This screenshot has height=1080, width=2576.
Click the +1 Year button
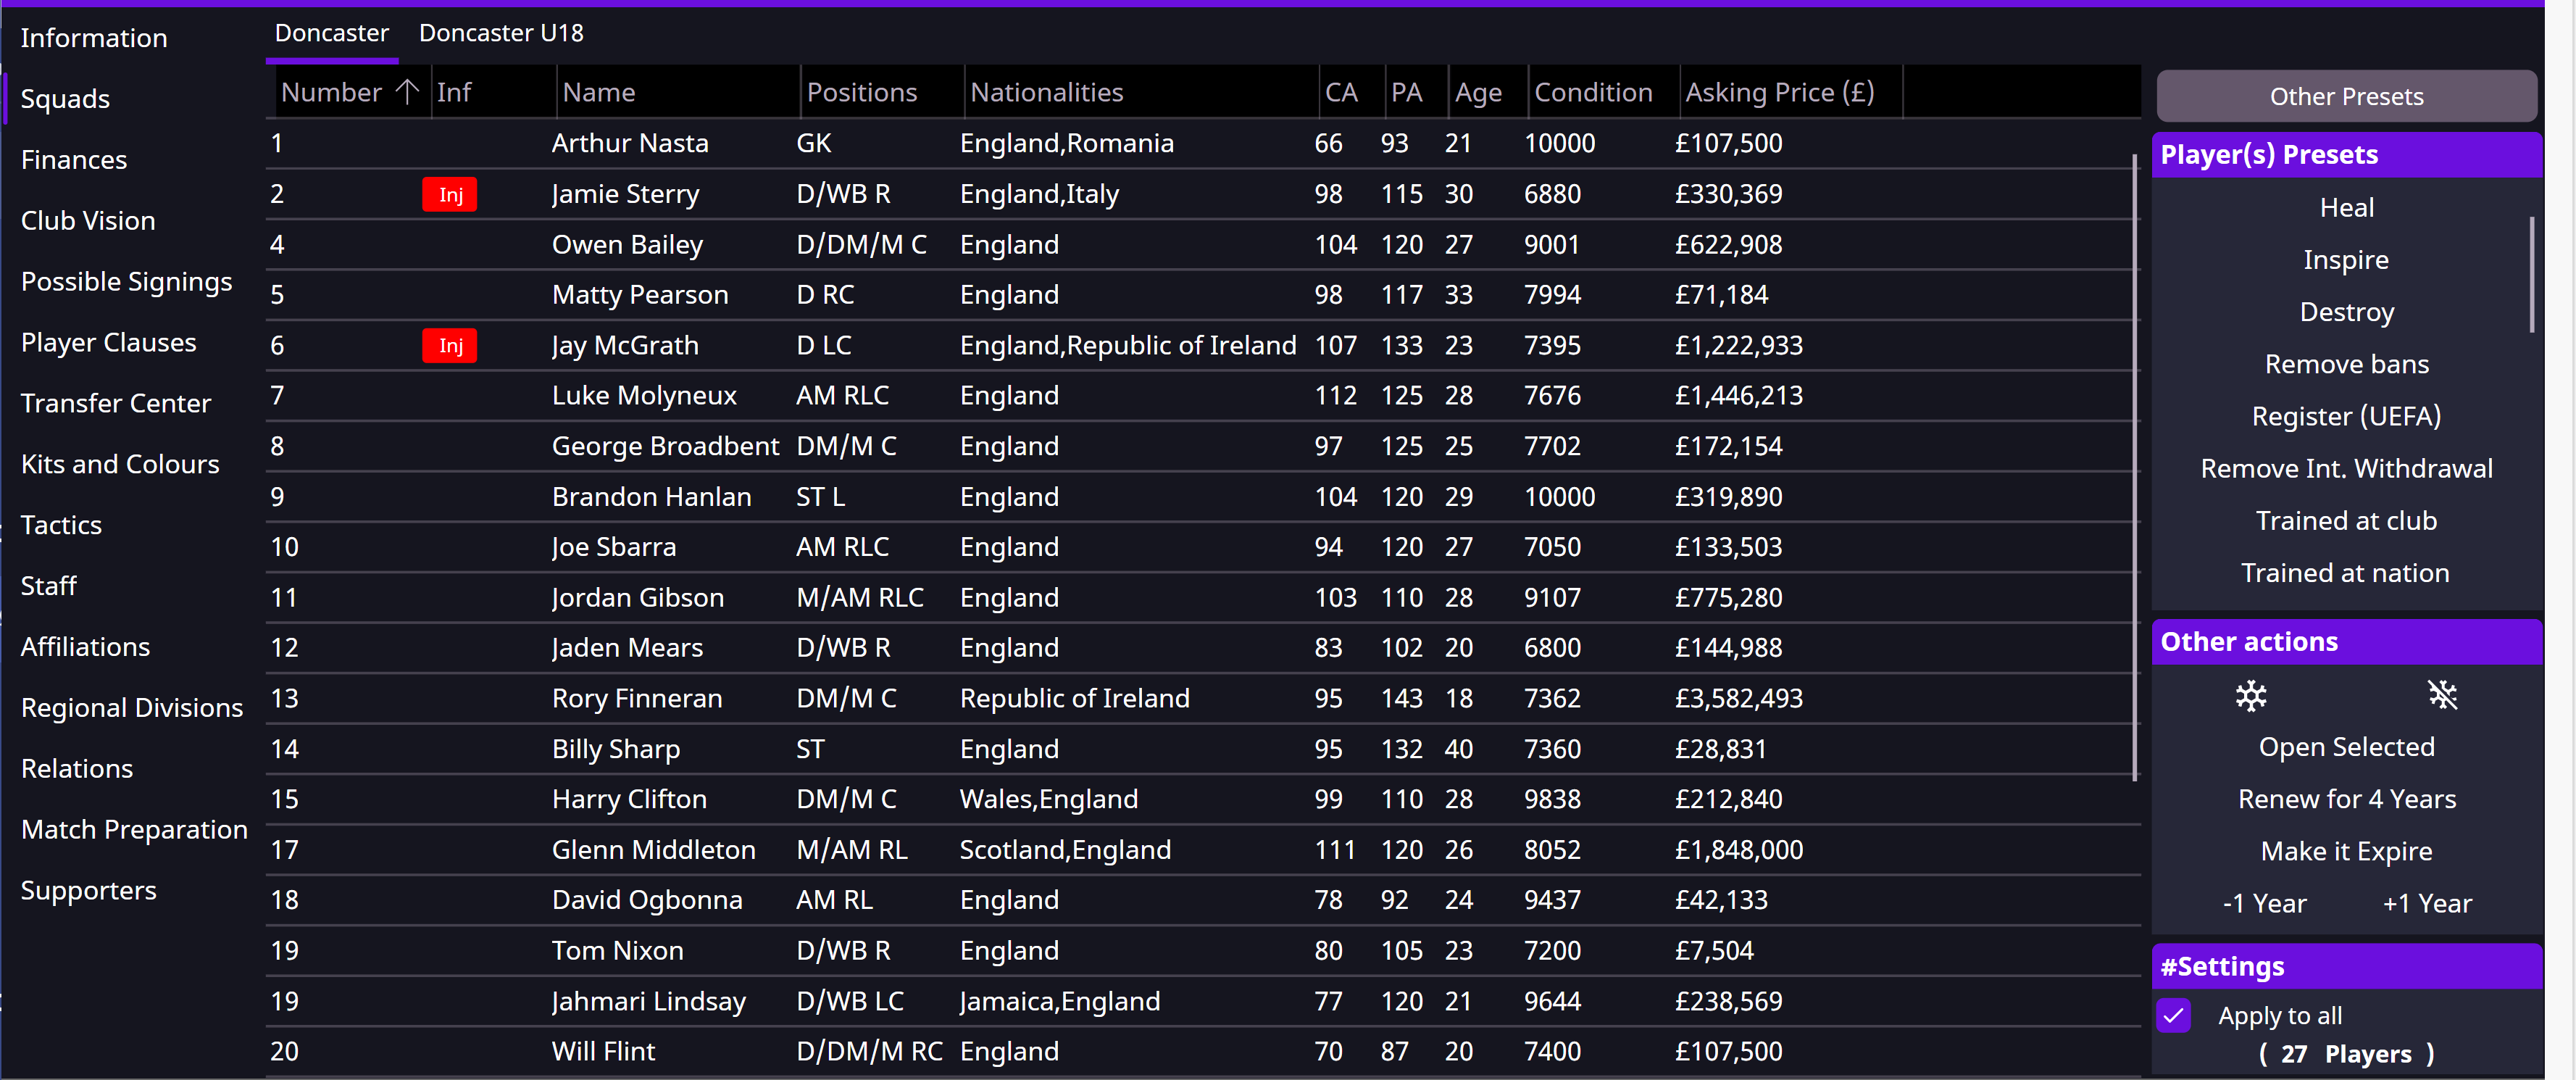[2426, 903]
